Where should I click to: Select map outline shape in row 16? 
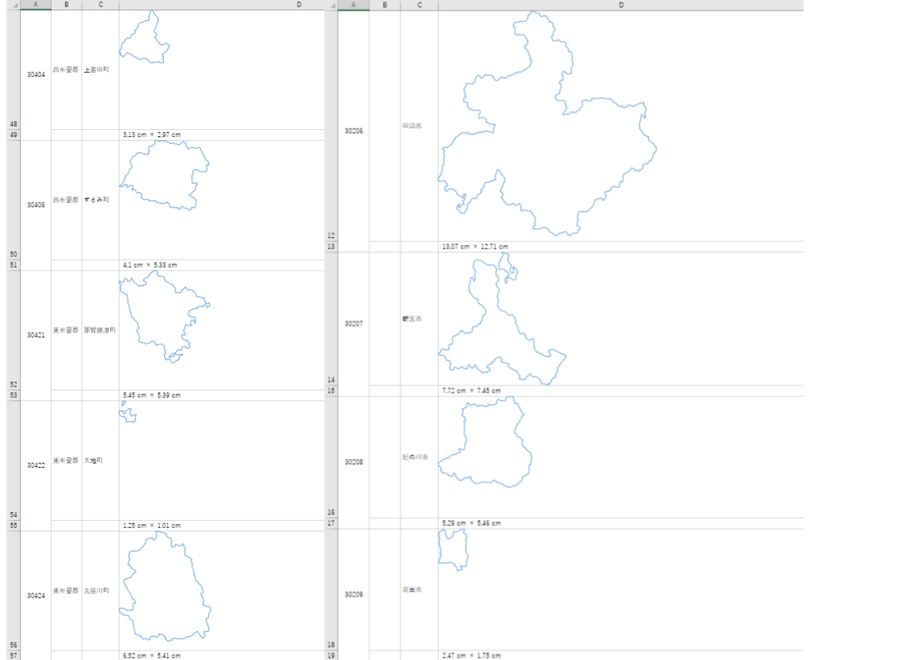485,442
